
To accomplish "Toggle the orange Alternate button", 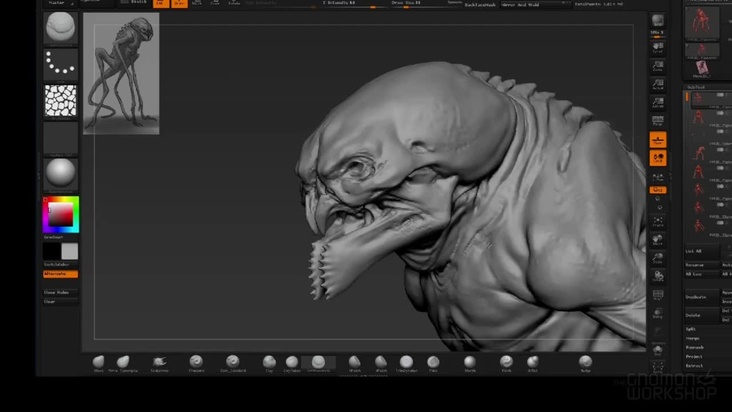I will click(x=60, y=274).
